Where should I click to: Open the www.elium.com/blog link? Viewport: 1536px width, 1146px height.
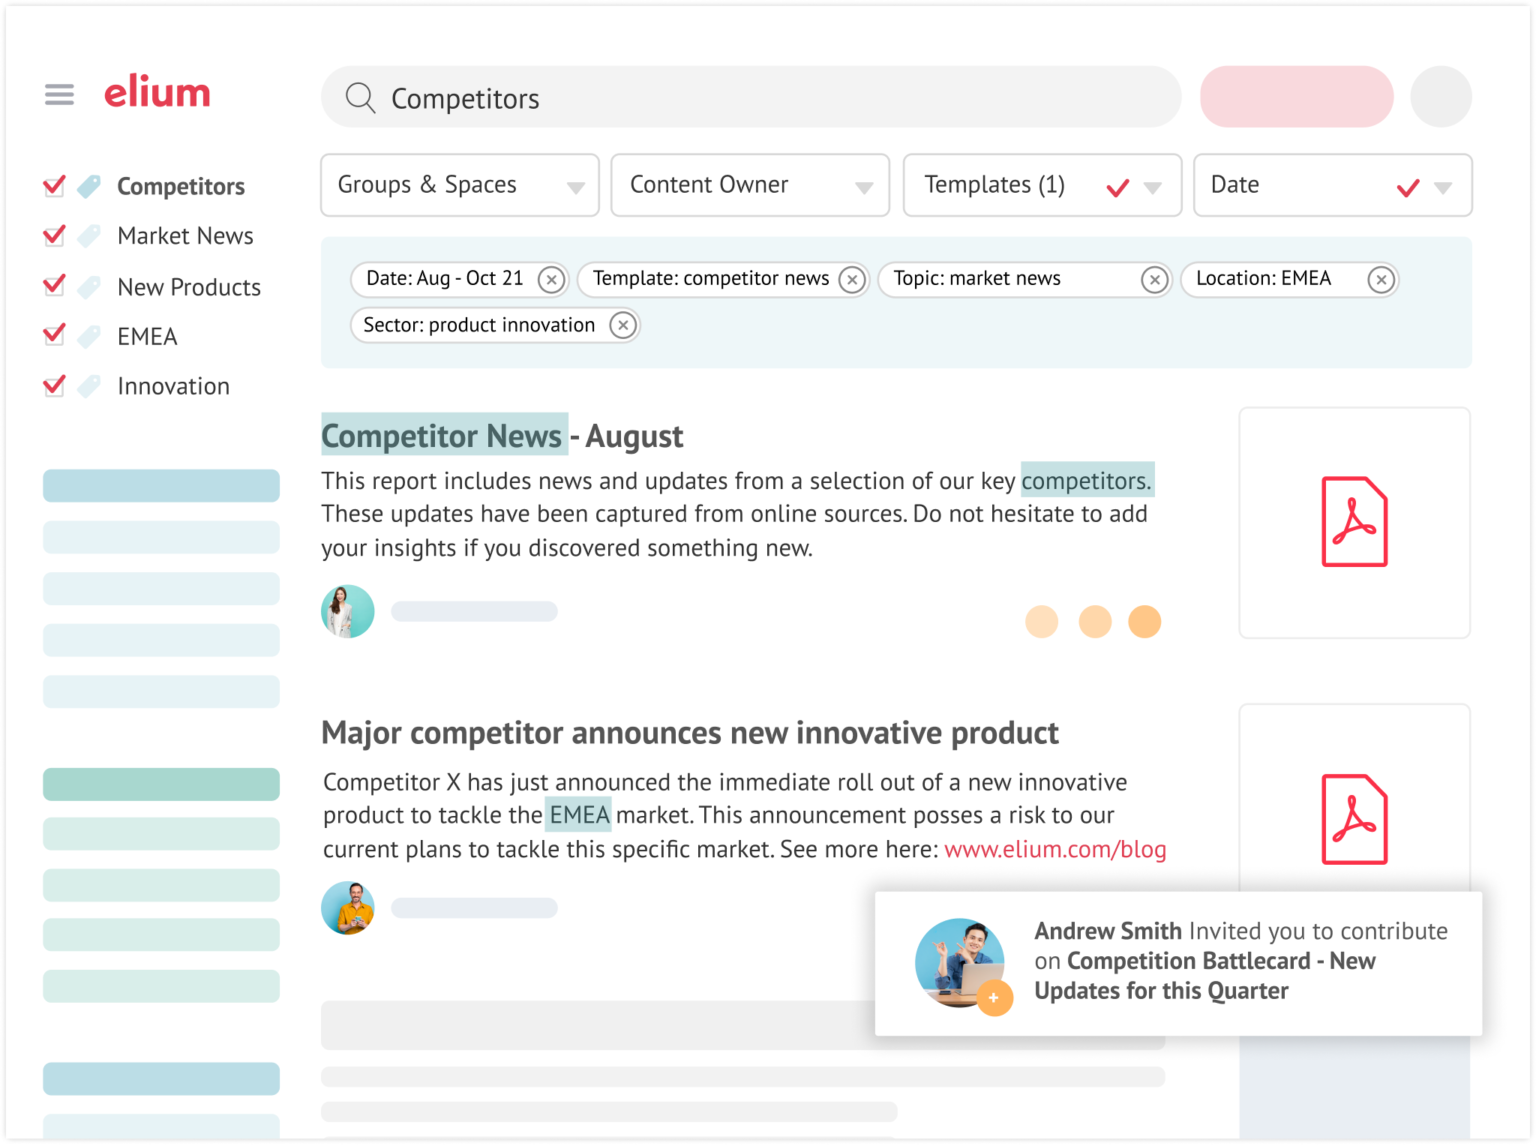tap(1055, 849)
